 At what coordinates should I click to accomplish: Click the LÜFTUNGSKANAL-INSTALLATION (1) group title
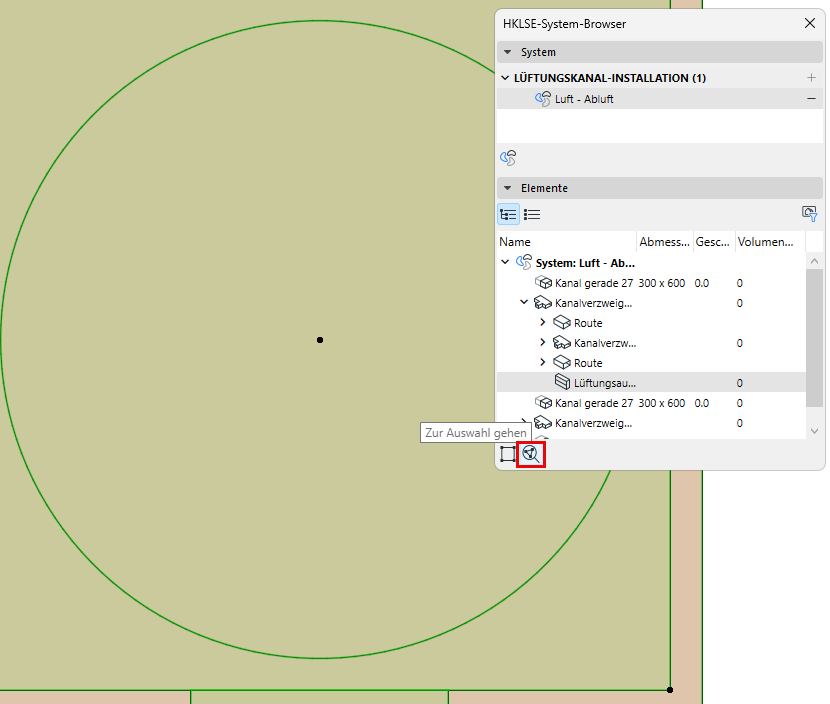610,78
